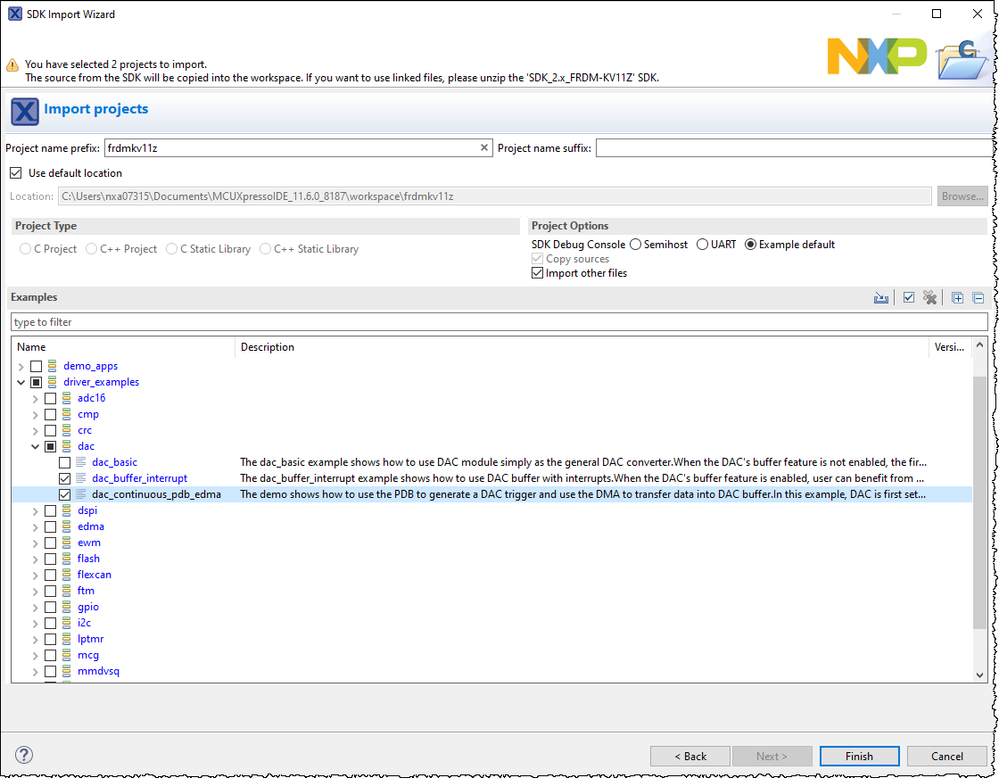
Task: Uncheck the dac_continuous_pdb_edma checkbox
Action: [x=64, y=495]
